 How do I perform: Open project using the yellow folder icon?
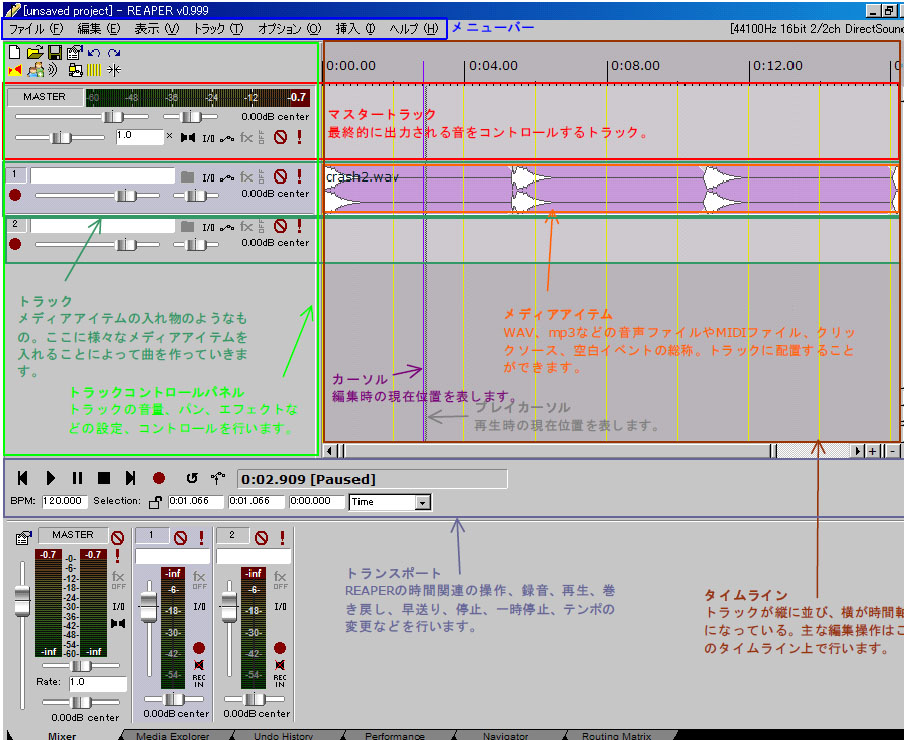click(35, 52)
